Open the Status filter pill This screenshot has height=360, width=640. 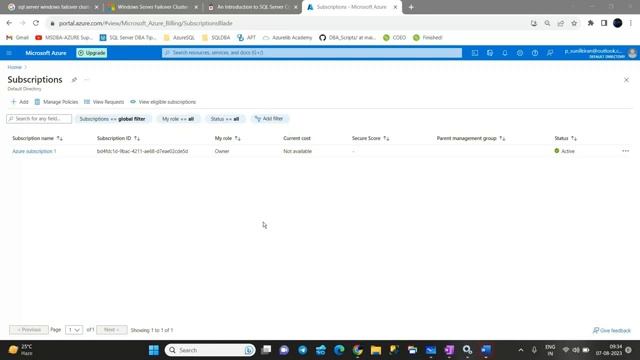(224, 119)
